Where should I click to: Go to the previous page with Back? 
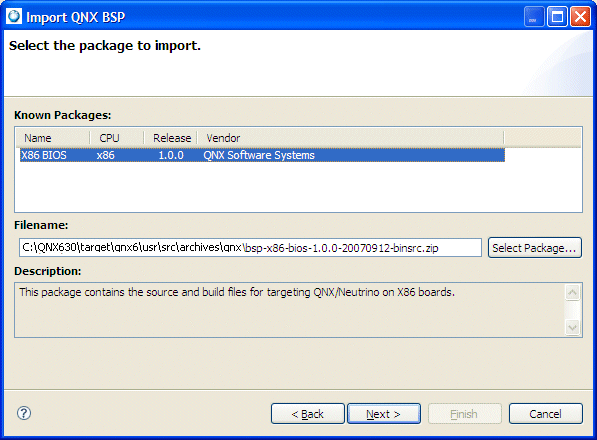click(308, 413)
